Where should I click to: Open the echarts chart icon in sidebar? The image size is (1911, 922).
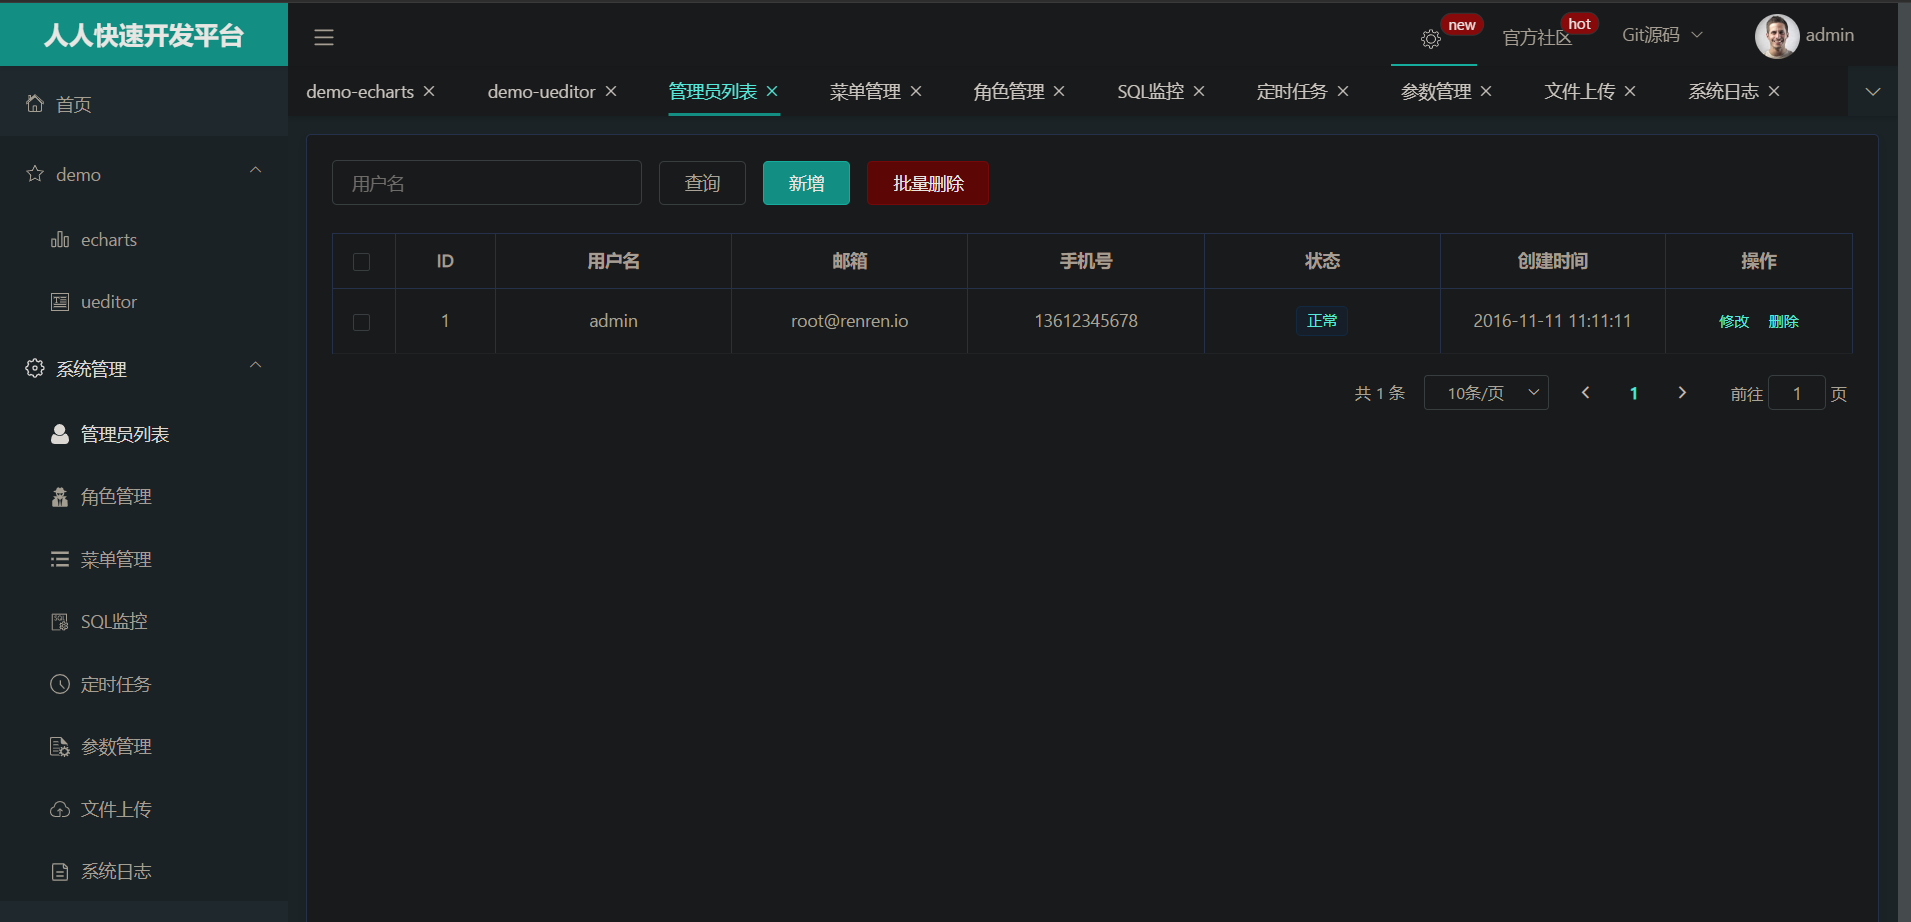pos(60,240)
